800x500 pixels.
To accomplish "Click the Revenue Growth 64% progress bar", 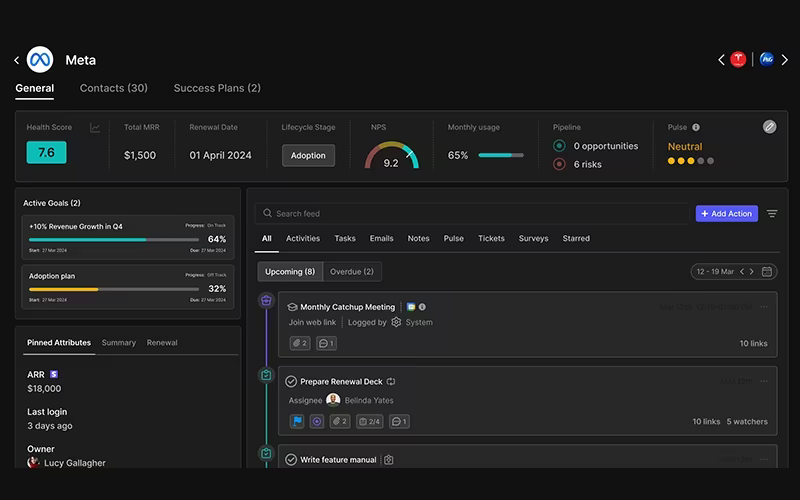I will [x=114, y=239].
